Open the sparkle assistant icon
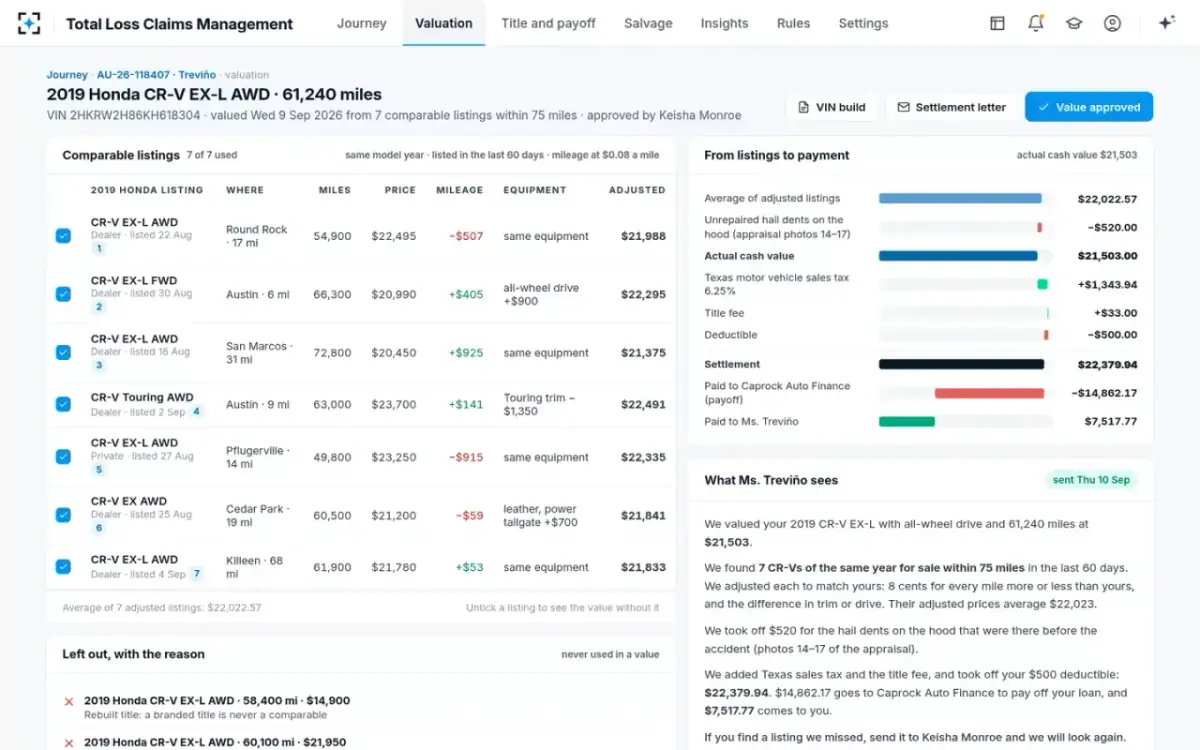The width and height of the screenshot is (1200, 750). point(1166,23)
